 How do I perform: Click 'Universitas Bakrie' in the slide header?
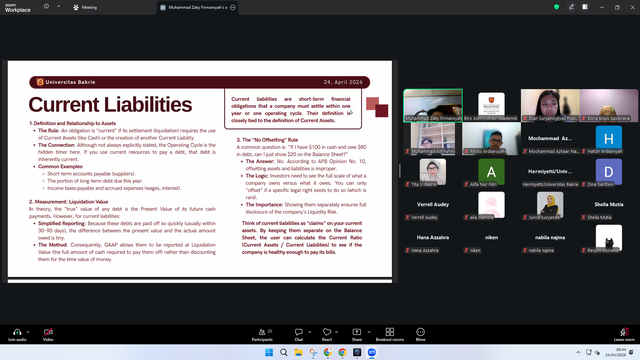(70, 82)
